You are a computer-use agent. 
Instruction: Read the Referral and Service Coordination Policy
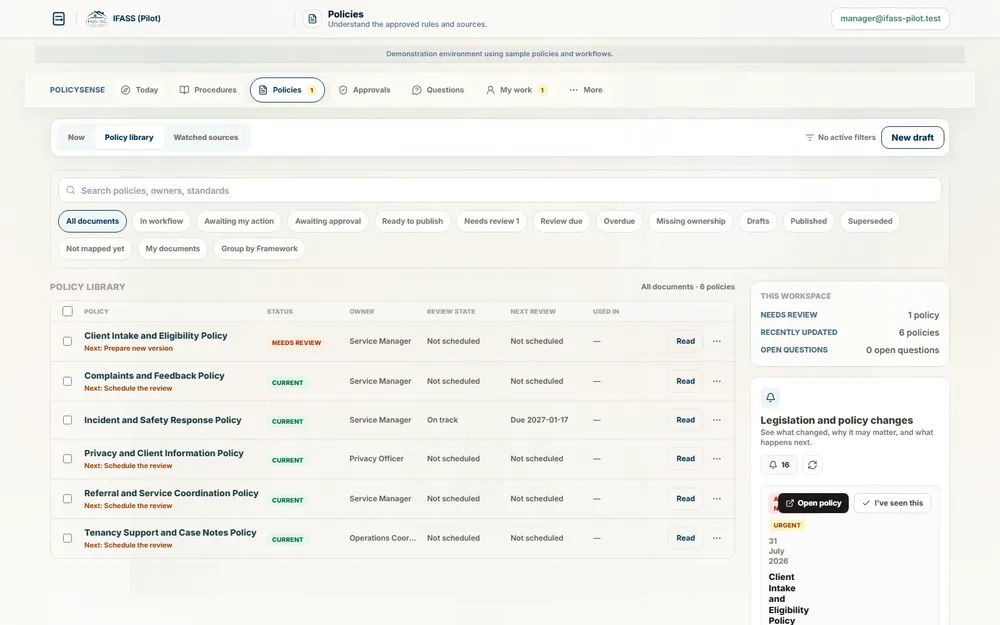[686, 499]
